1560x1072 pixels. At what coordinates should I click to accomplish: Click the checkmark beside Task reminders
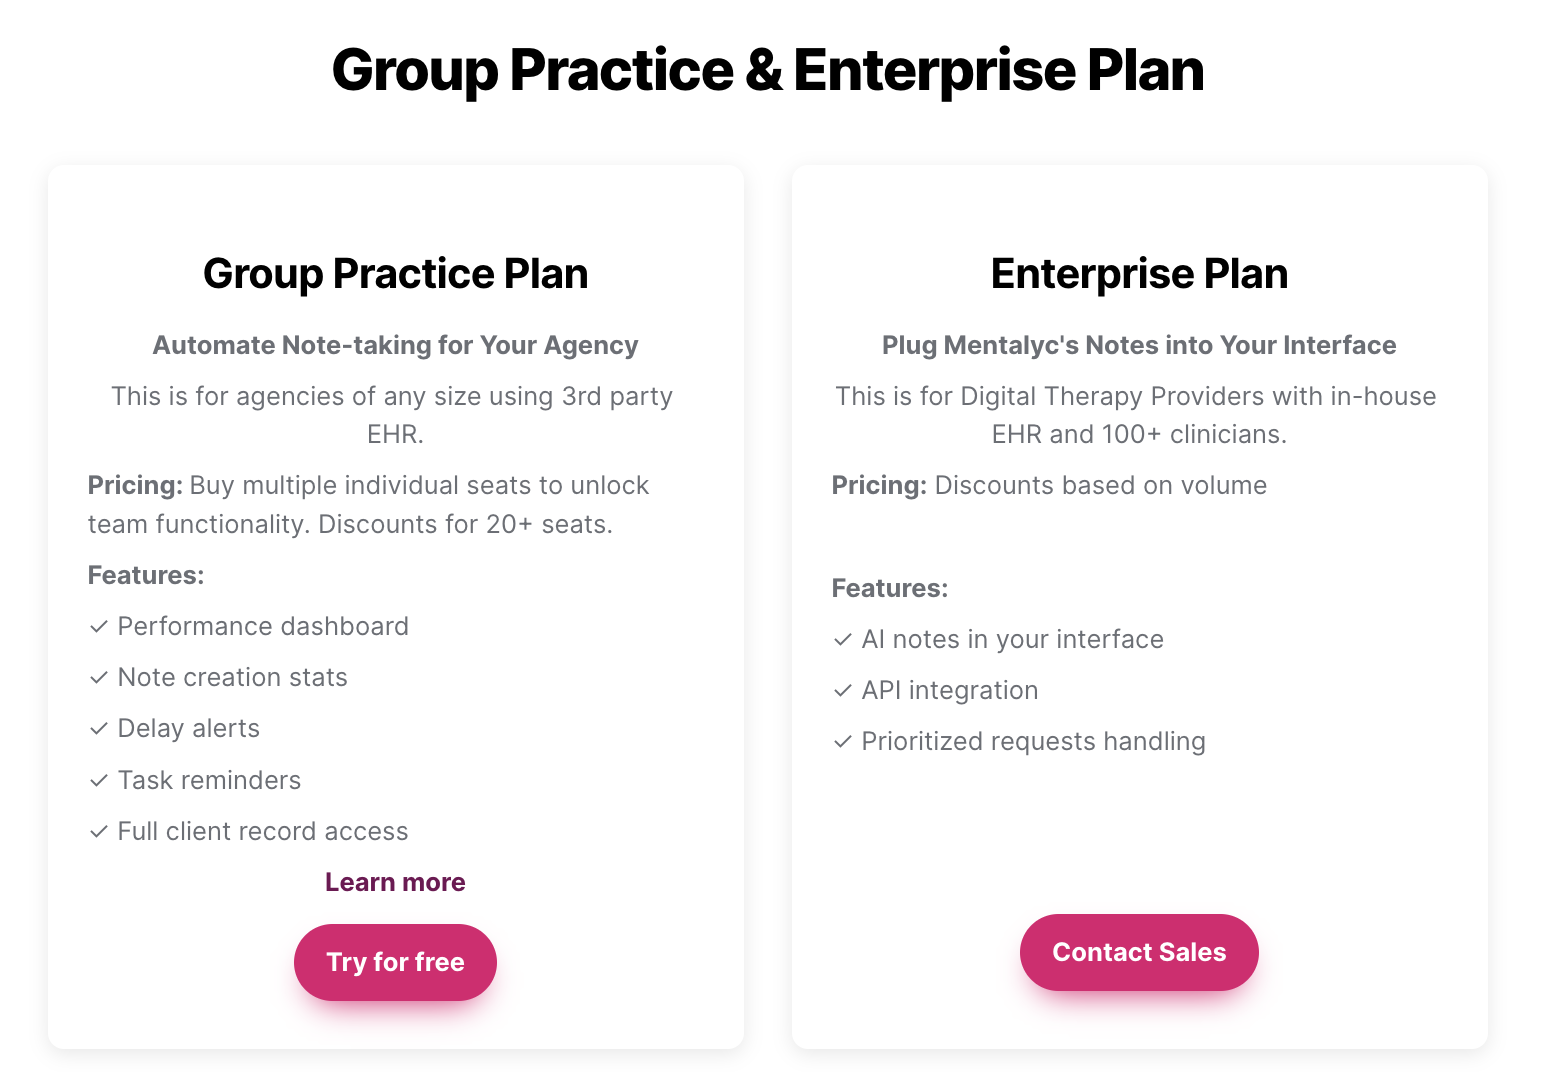coord(99,781)
